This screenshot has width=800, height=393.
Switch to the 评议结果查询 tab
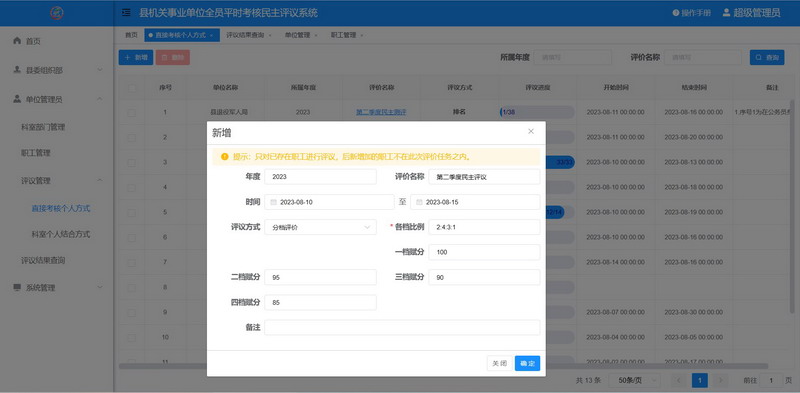pos(248,35)
